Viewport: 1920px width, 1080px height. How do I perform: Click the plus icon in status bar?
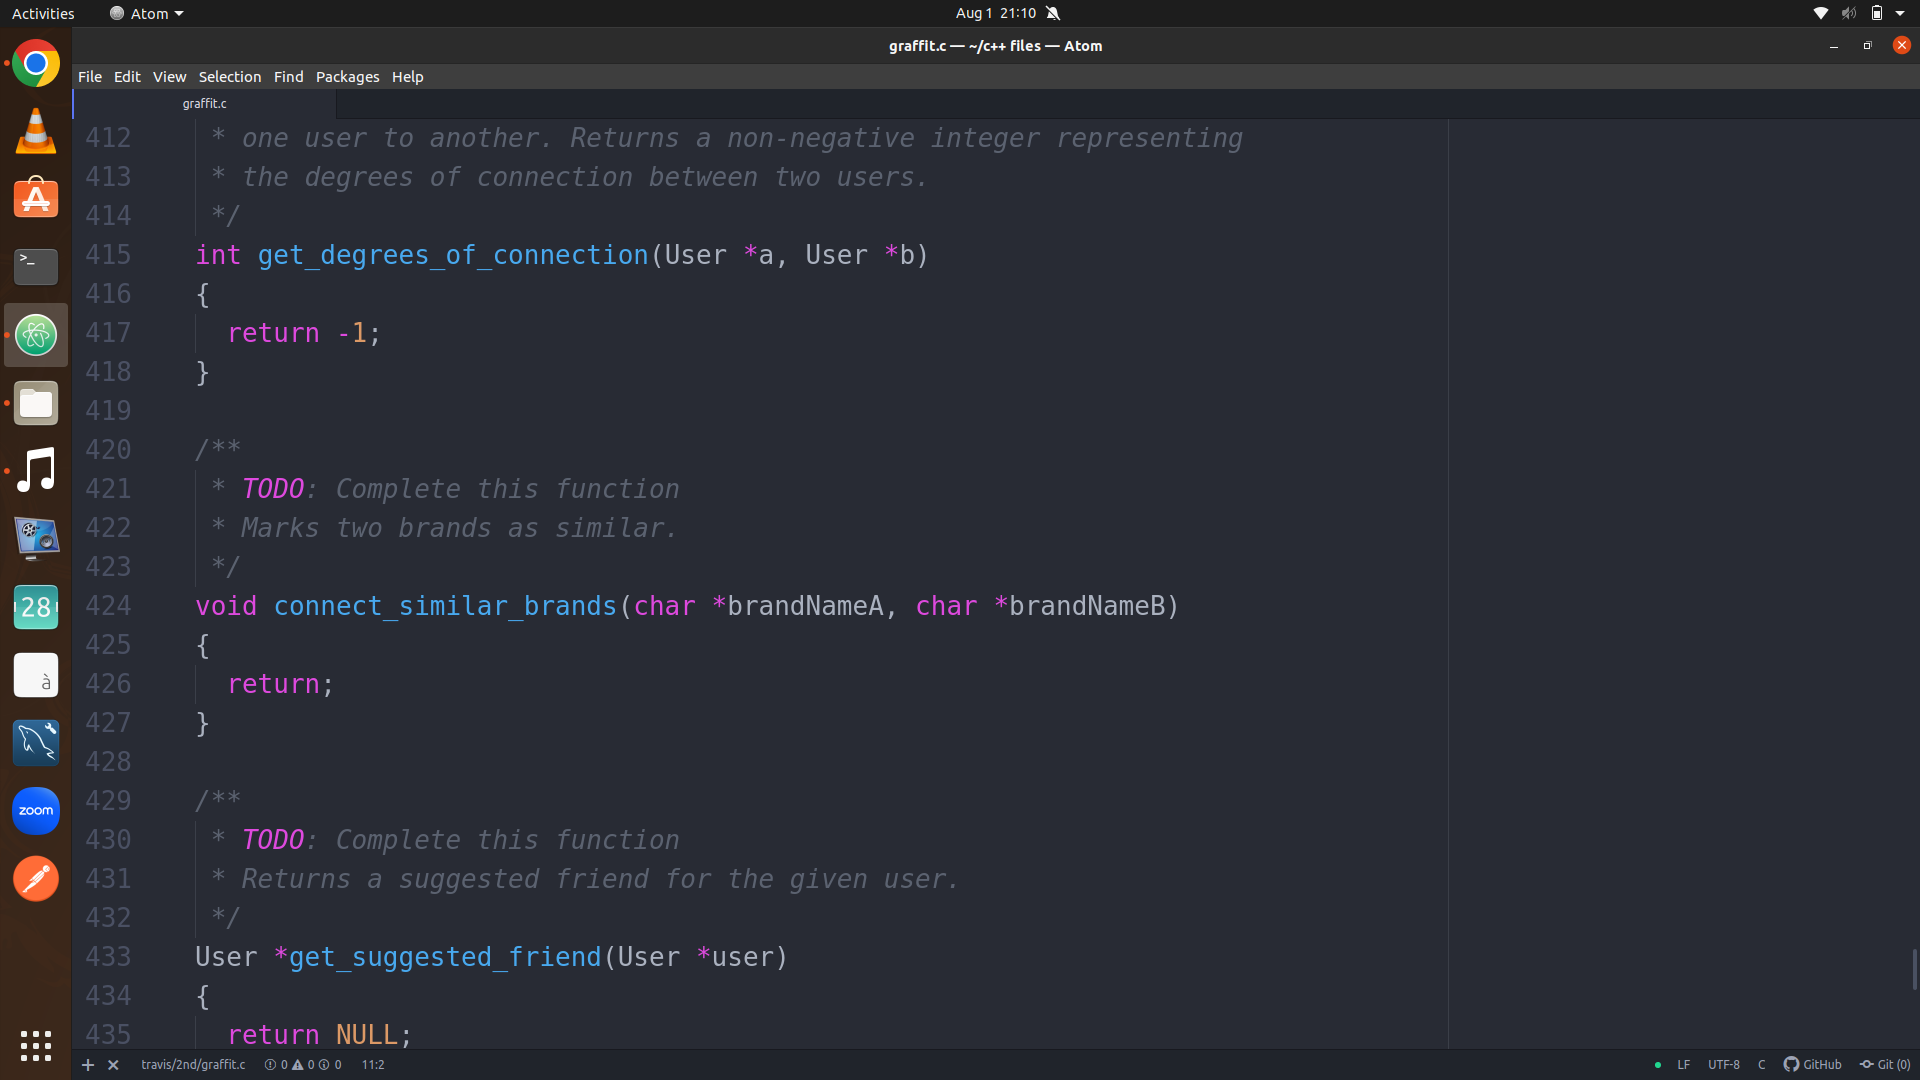88,1065
